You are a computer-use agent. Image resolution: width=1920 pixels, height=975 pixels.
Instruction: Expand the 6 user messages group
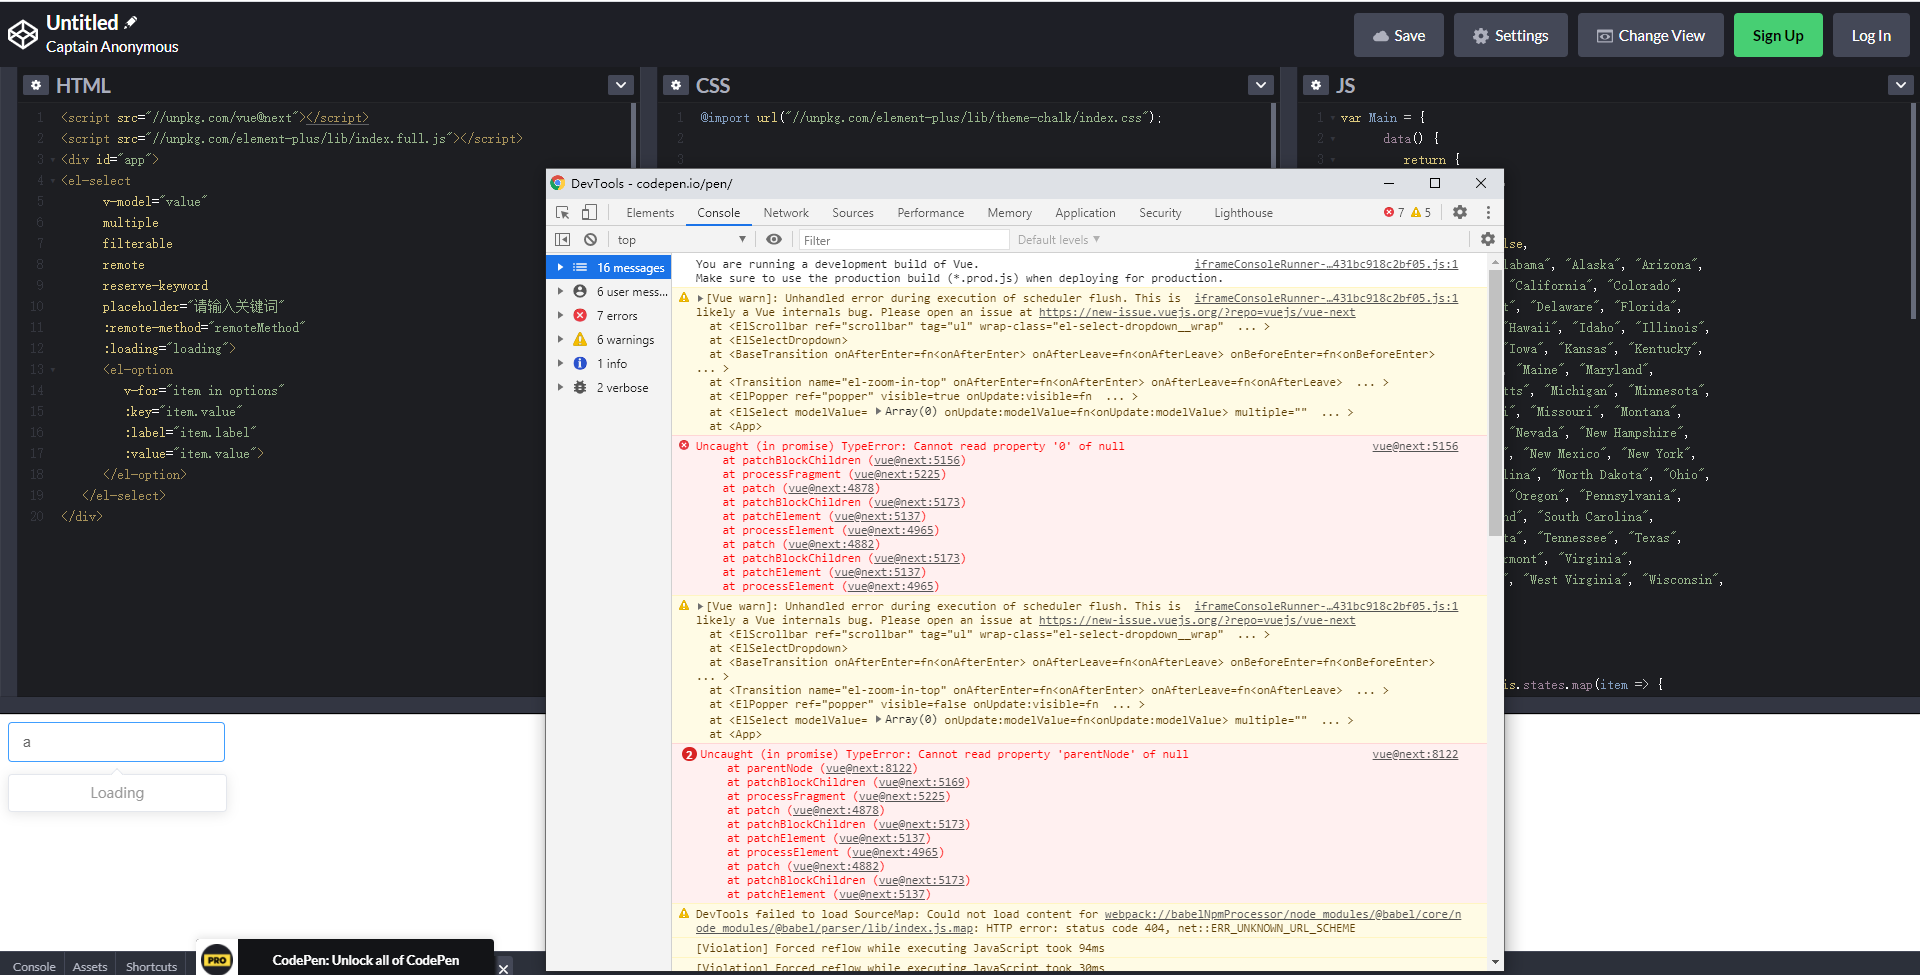[610, 292]
